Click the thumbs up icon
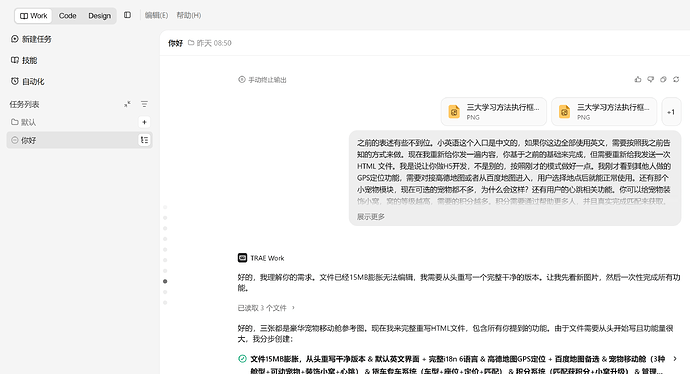Screen dimensions: 690x374 pos(638,79)
